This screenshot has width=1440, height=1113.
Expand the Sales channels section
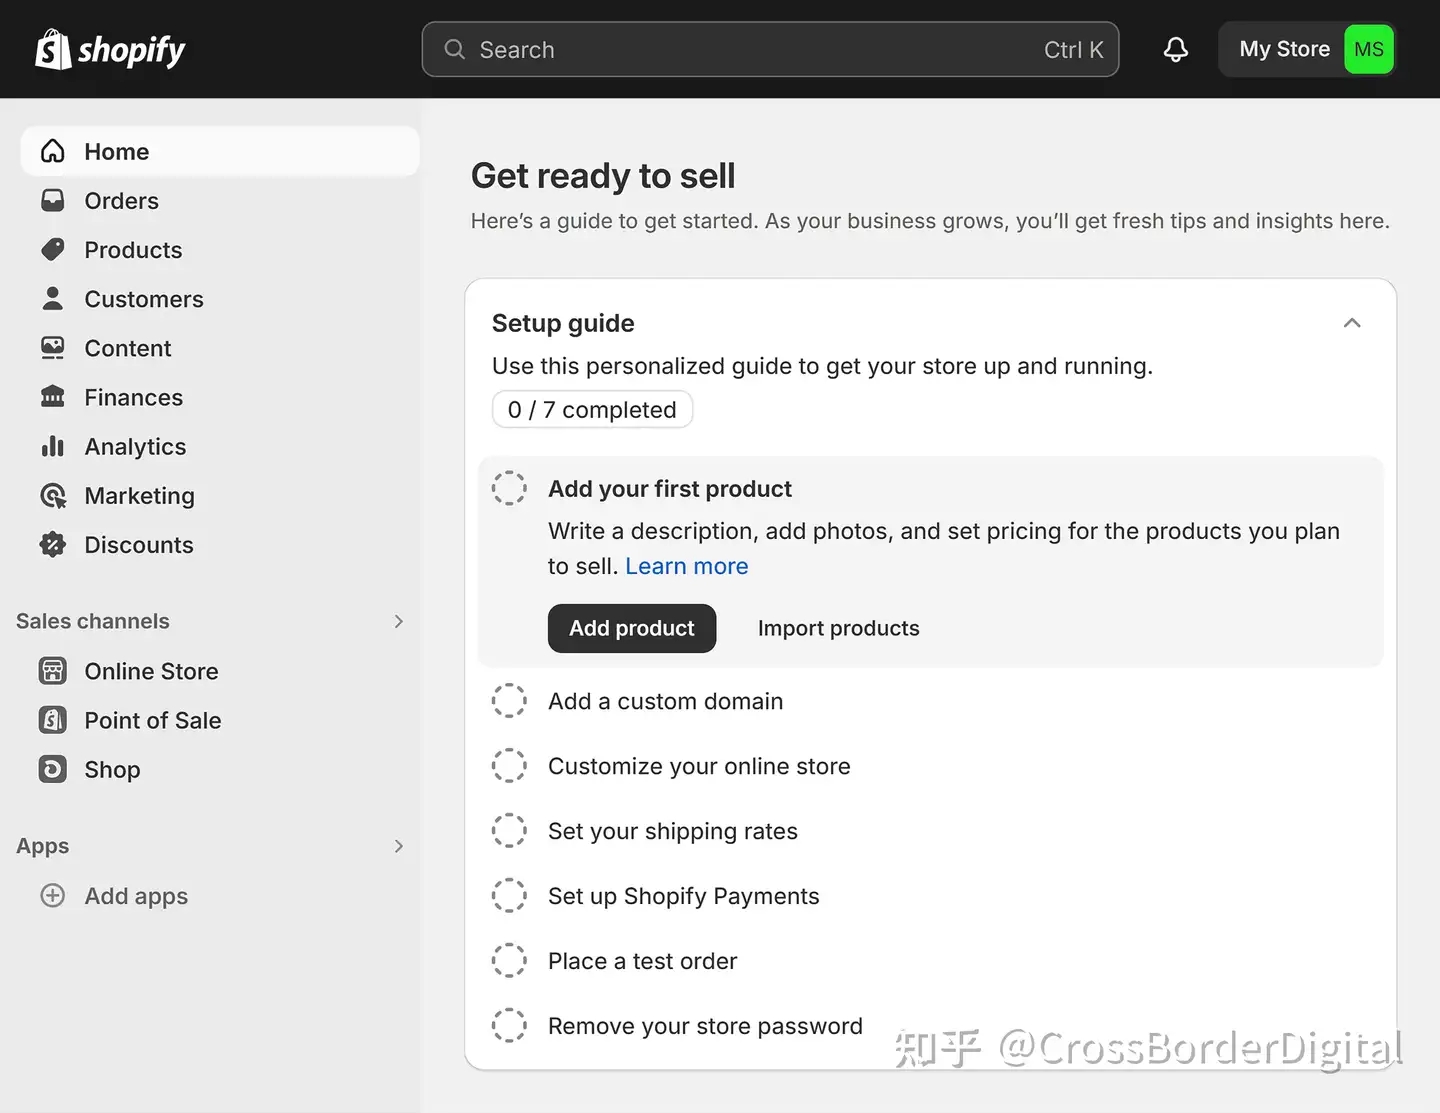click(x=398, y=622)
